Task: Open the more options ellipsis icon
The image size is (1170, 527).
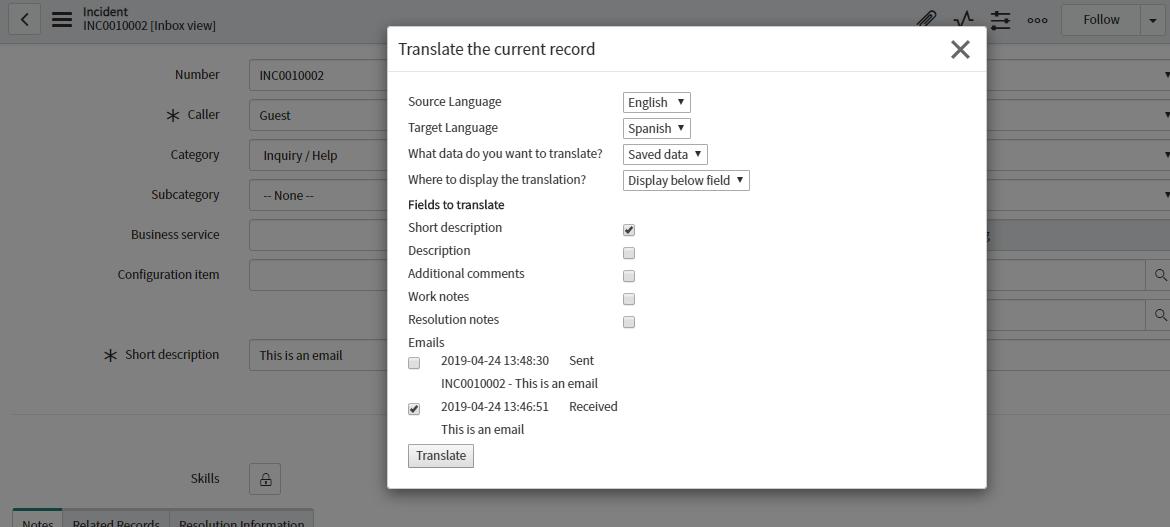Action: pyautogui.click(x=1037, y=20)
